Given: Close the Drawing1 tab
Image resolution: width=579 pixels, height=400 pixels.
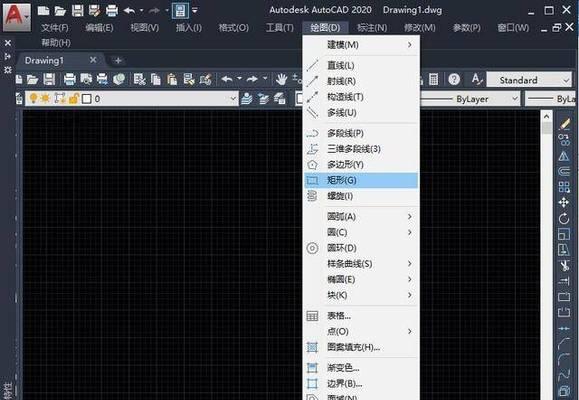Looking at the screenshot, I should coord(93,60).
